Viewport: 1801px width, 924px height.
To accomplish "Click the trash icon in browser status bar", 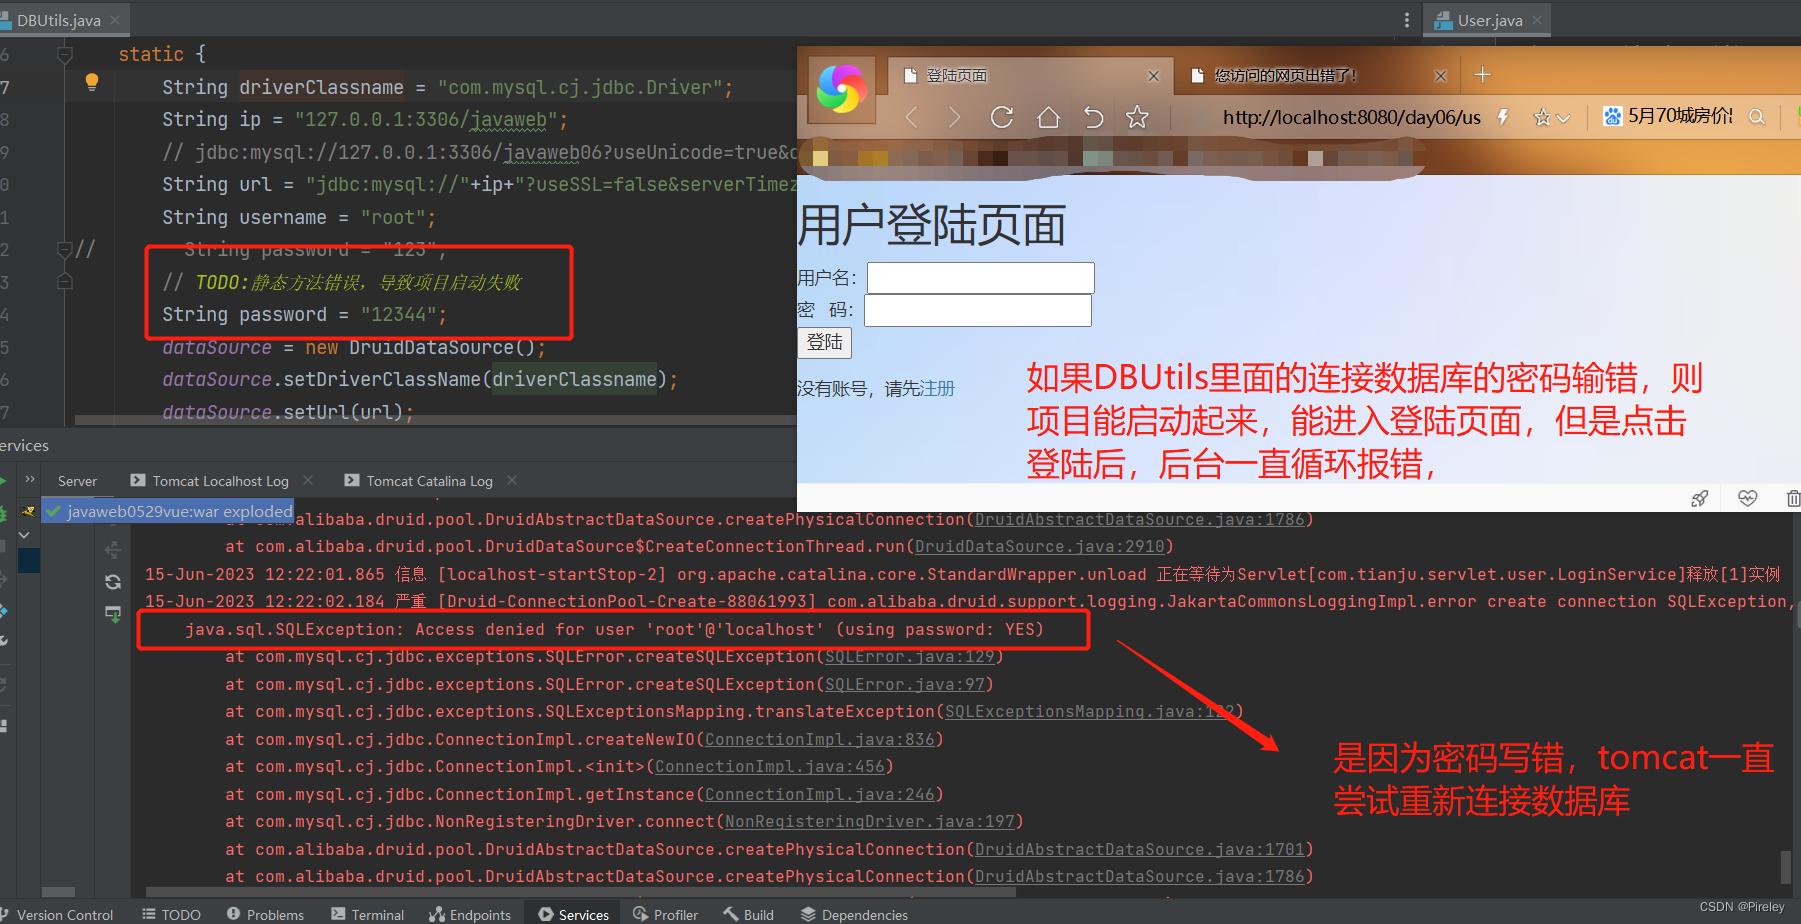I will [1793, 498].
